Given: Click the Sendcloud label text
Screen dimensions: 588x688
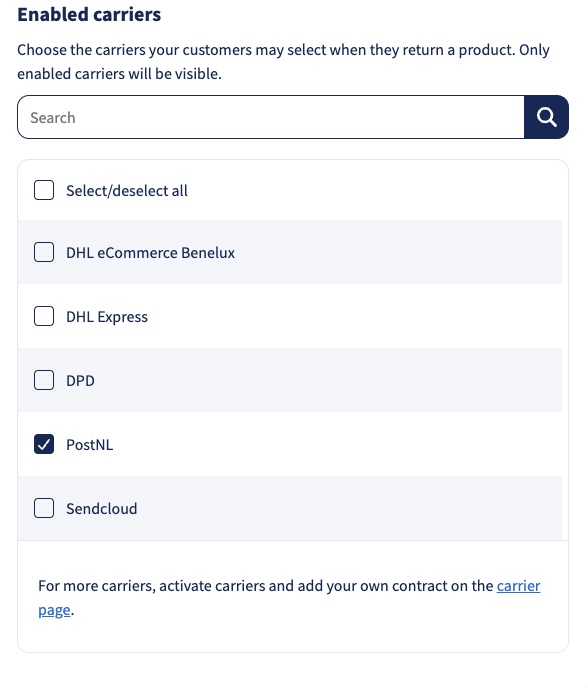Looking at the screenshot, I should click(x=102, y=509).
